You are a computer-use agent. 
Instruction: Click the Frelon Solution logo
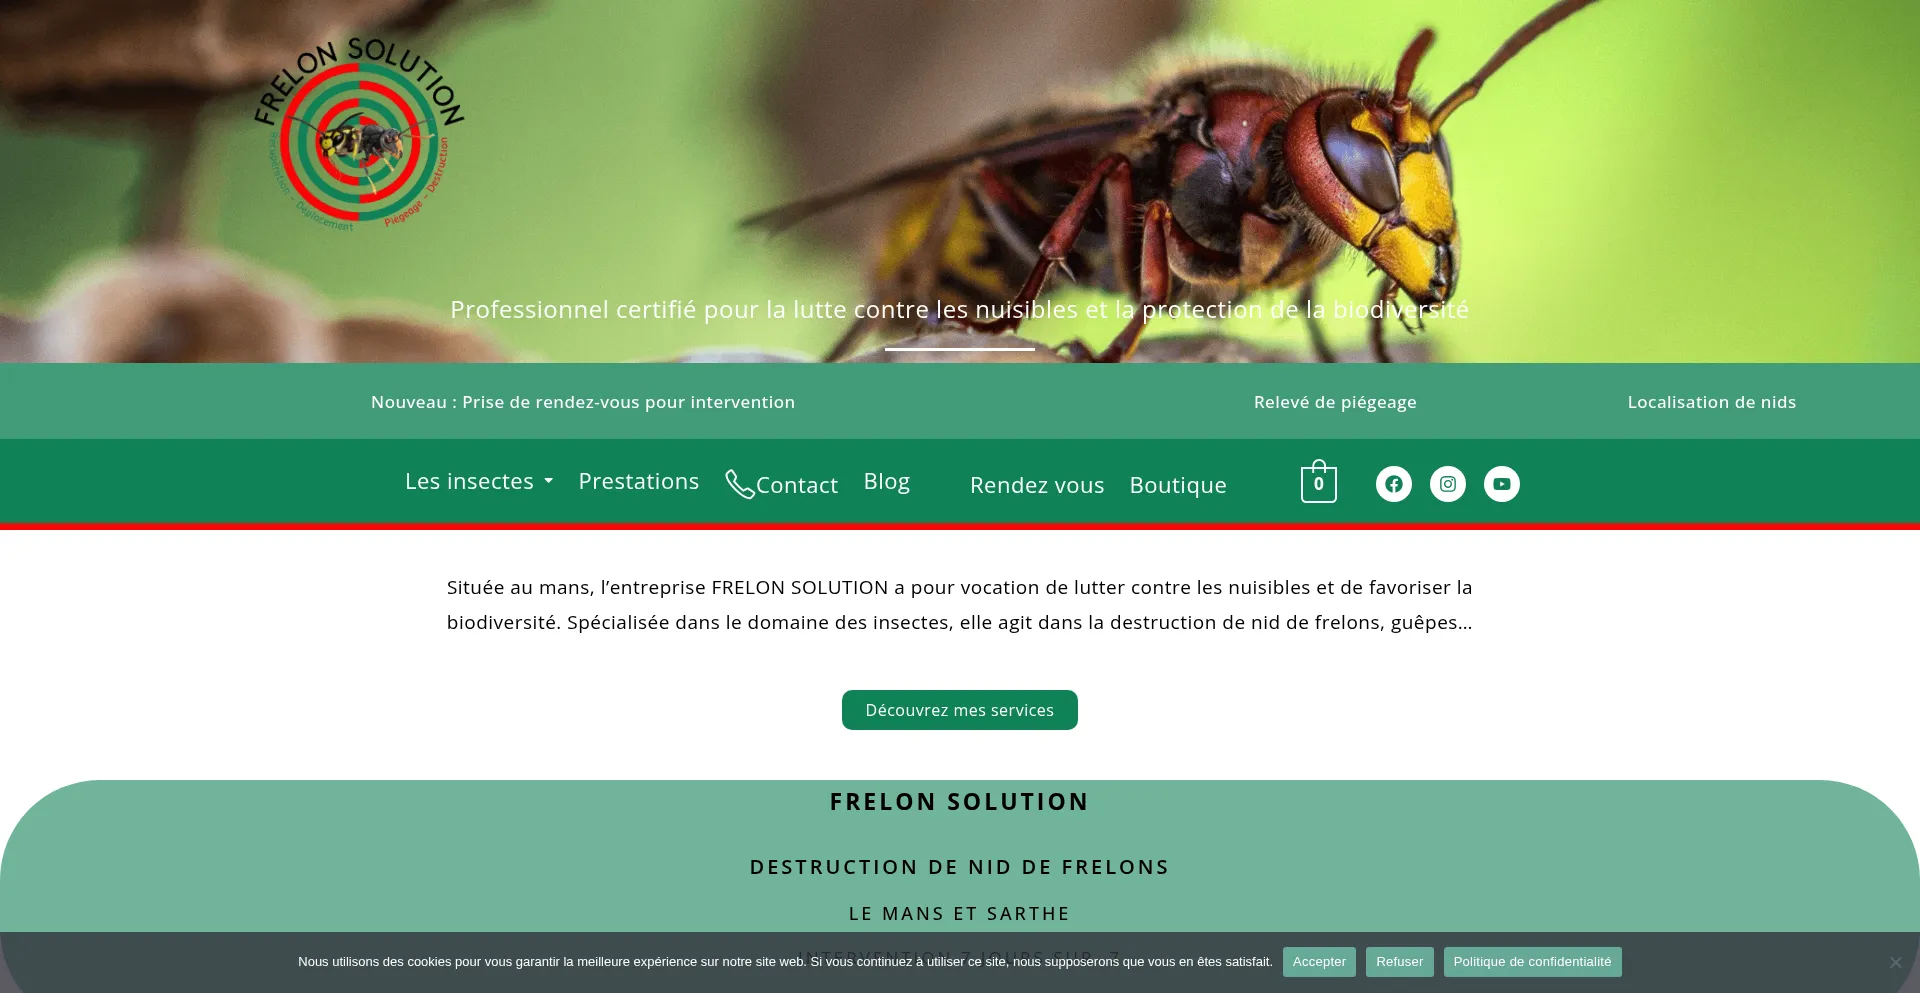tap(358, 134)
